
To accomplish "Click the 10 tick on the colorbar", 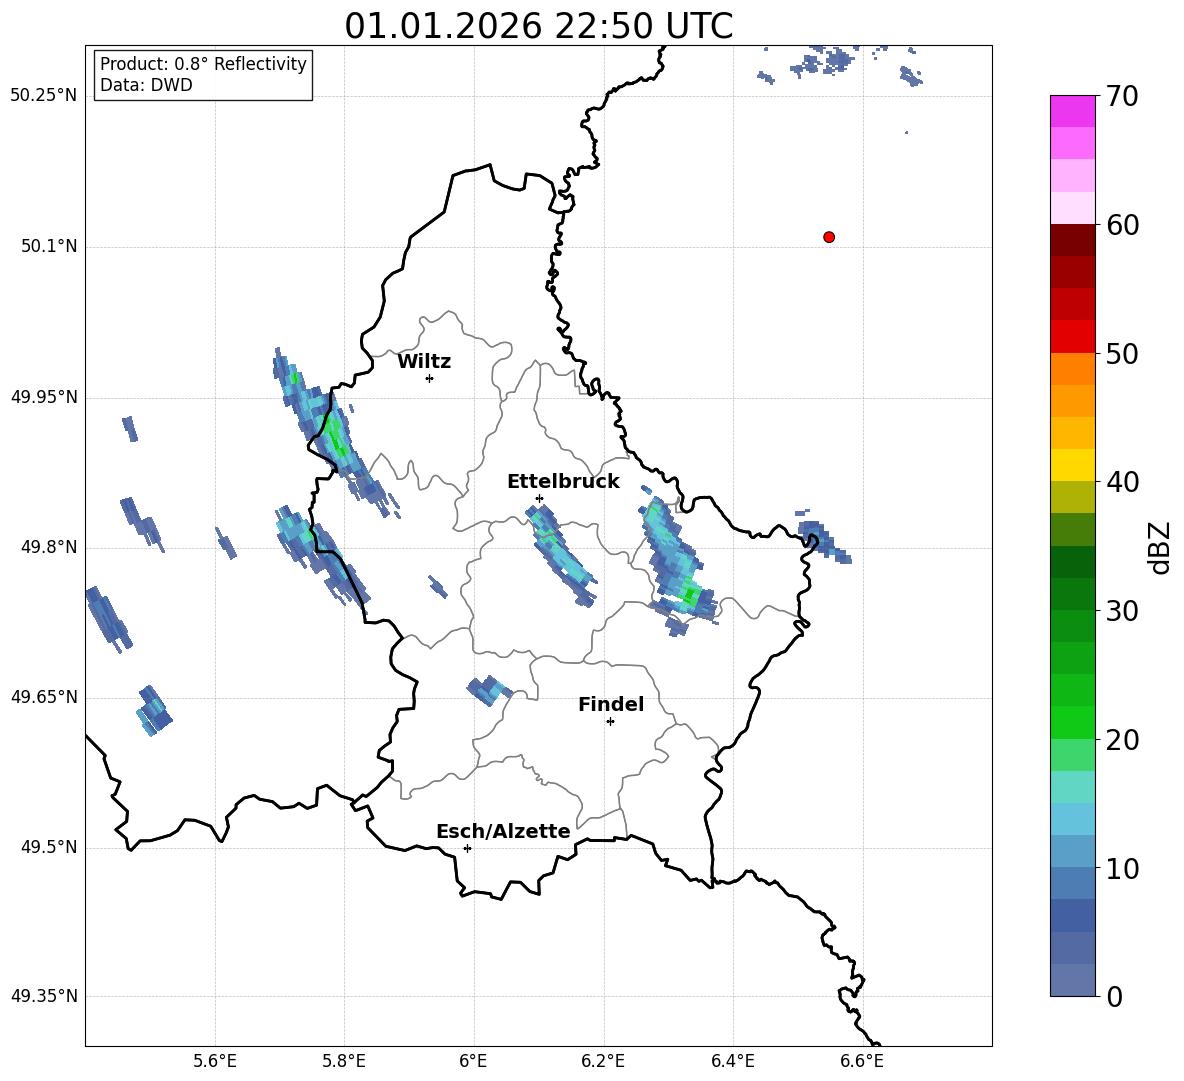I will coord(1121,868).
